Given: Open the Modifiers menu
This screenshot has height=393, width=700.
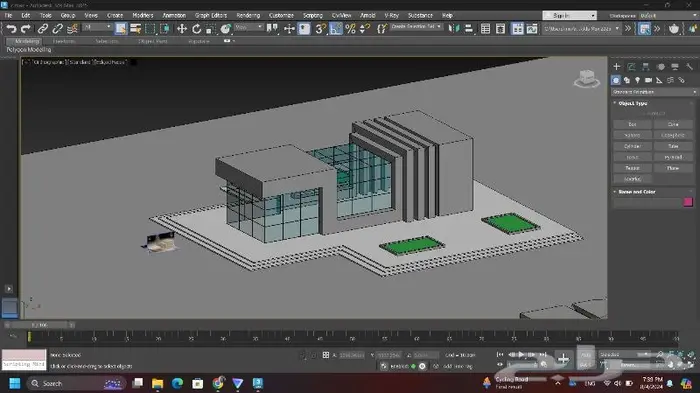Looking at the screenshot, I should pyautogui.click(x=142, y=15).
